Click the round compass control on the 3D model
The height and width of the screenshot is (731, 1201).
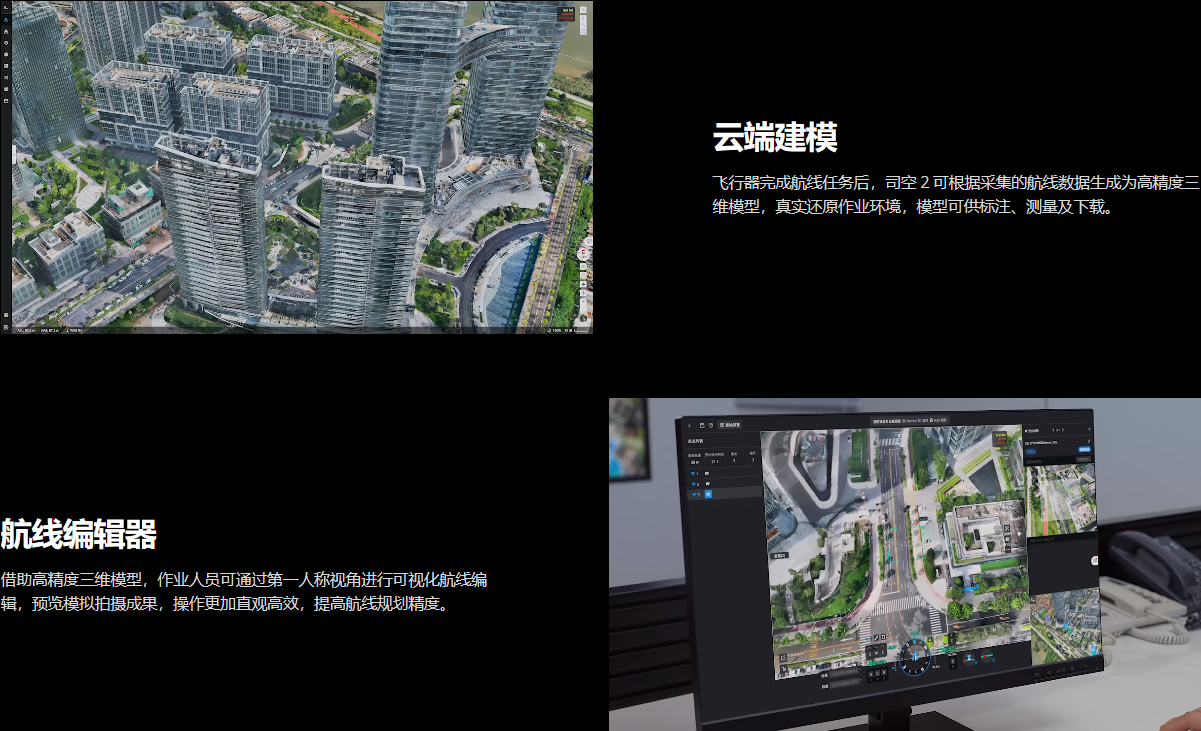583,254
